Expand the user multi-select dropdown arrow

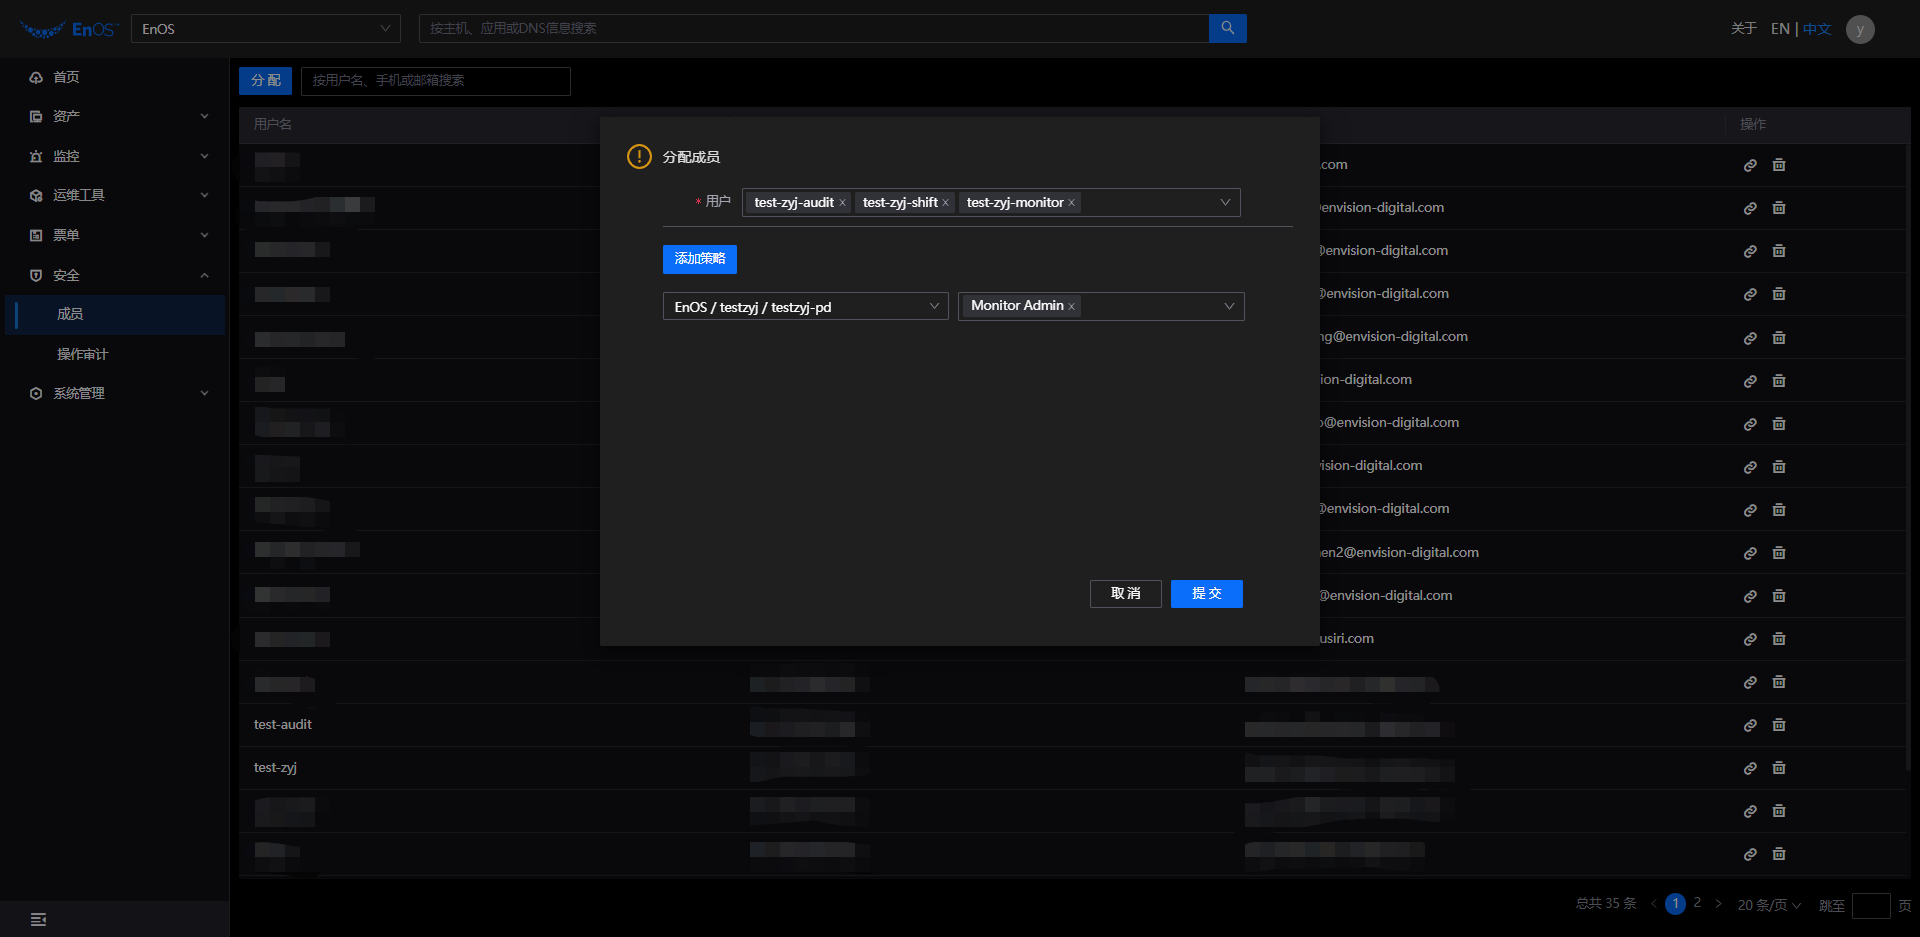(1225, 203)
